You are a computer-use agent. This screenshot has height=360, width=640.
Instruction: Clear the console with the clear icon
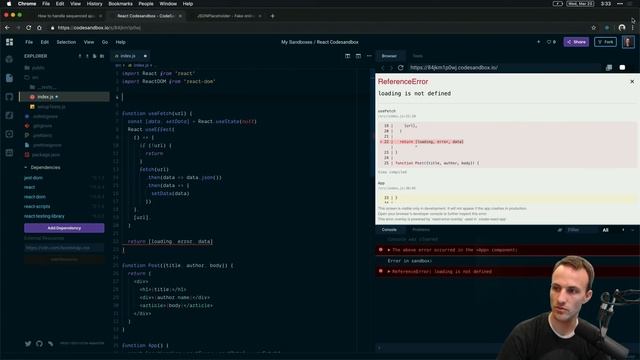pos(560,230)
